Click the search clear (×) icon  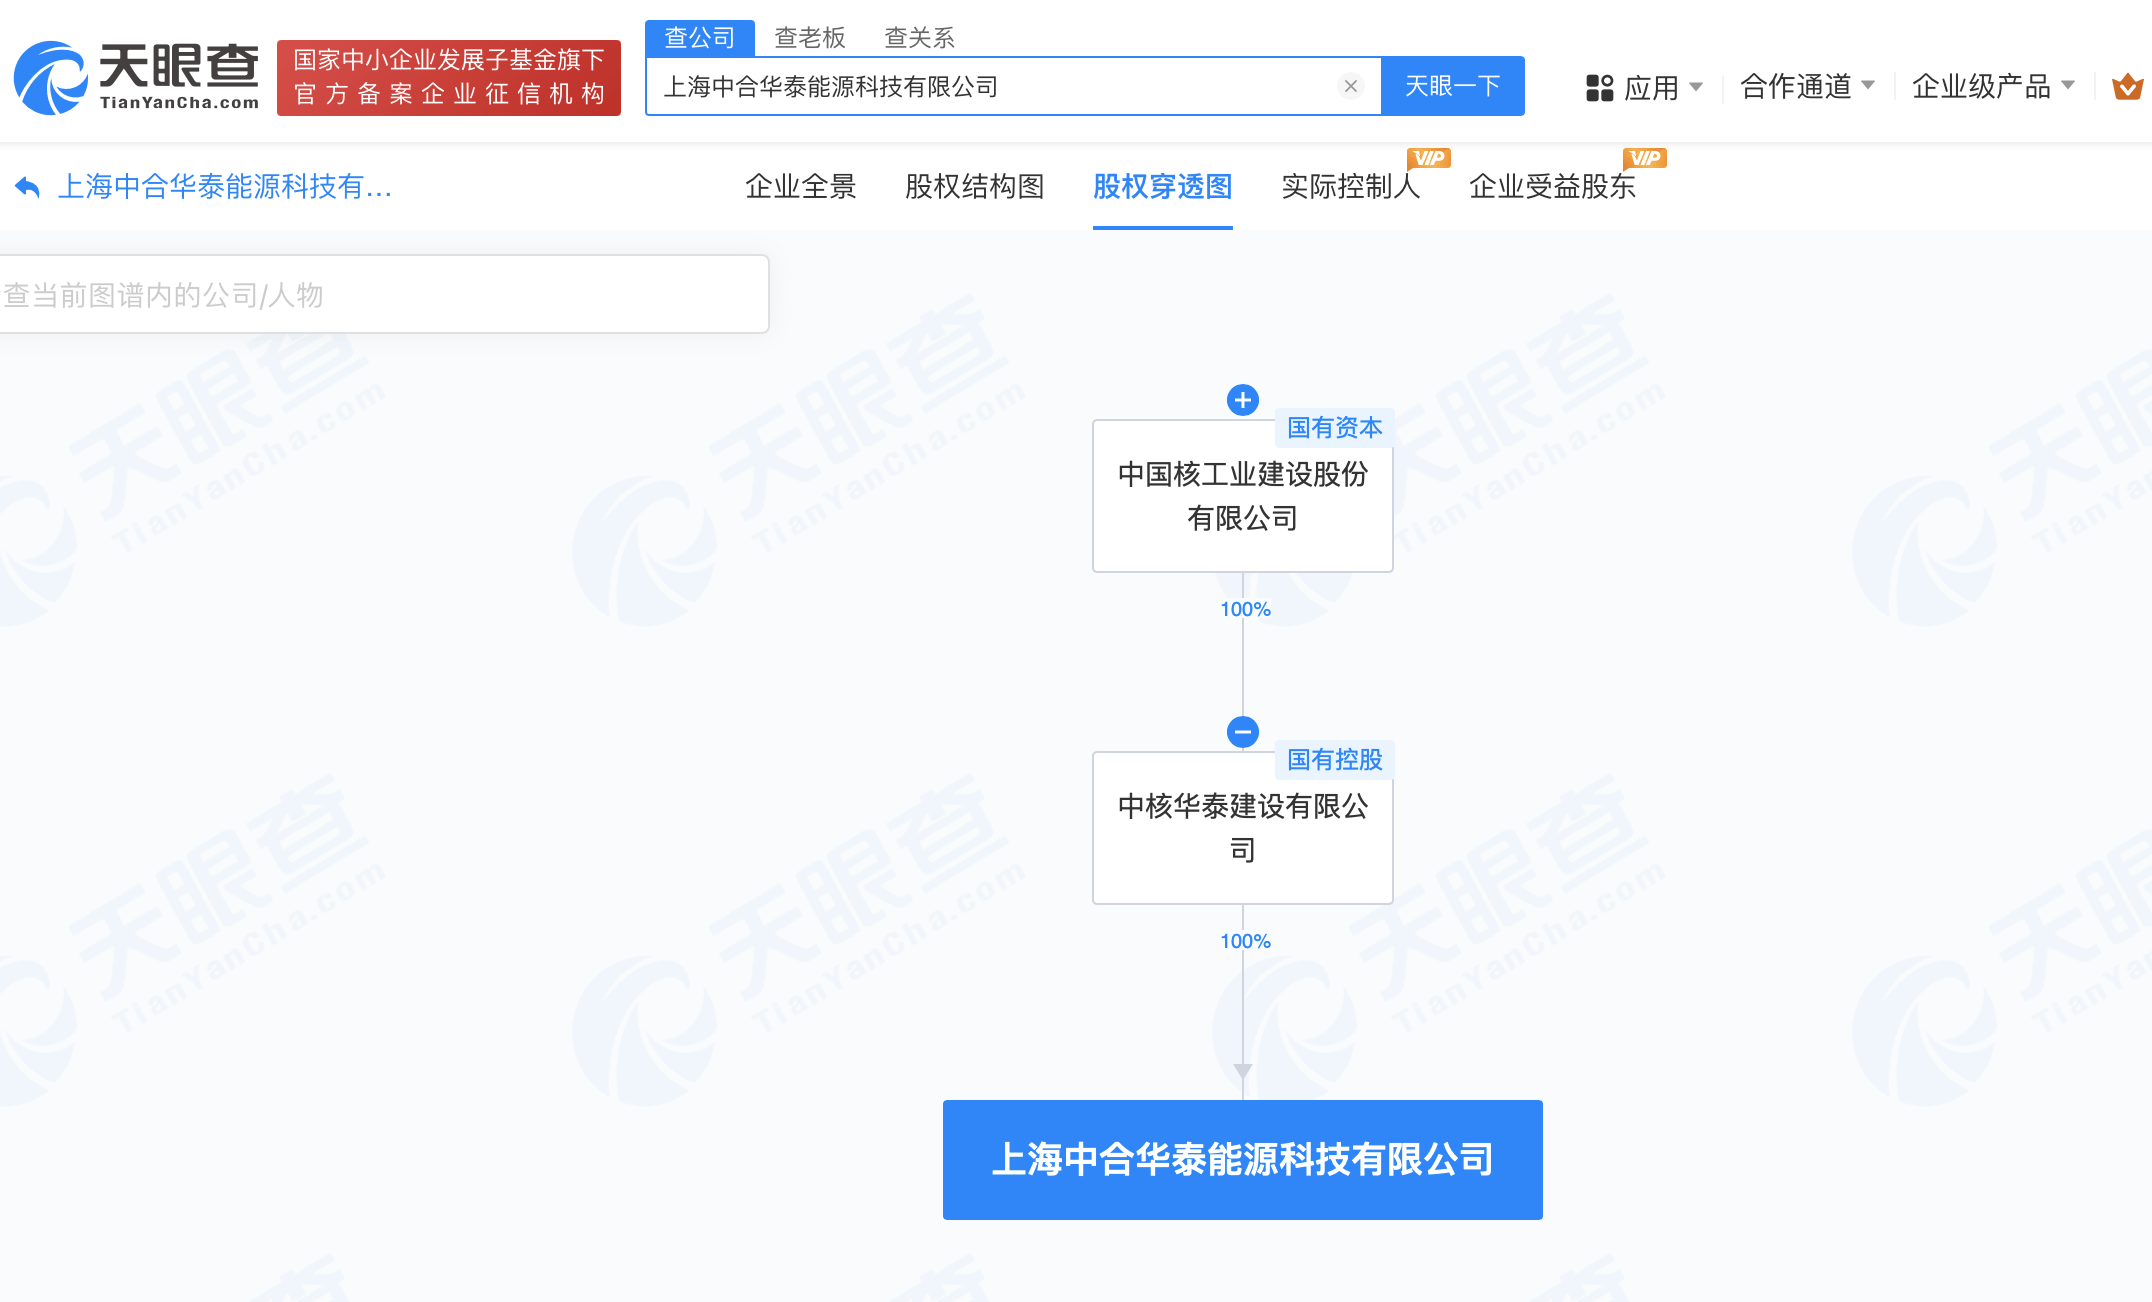(x=1351, y=86)
